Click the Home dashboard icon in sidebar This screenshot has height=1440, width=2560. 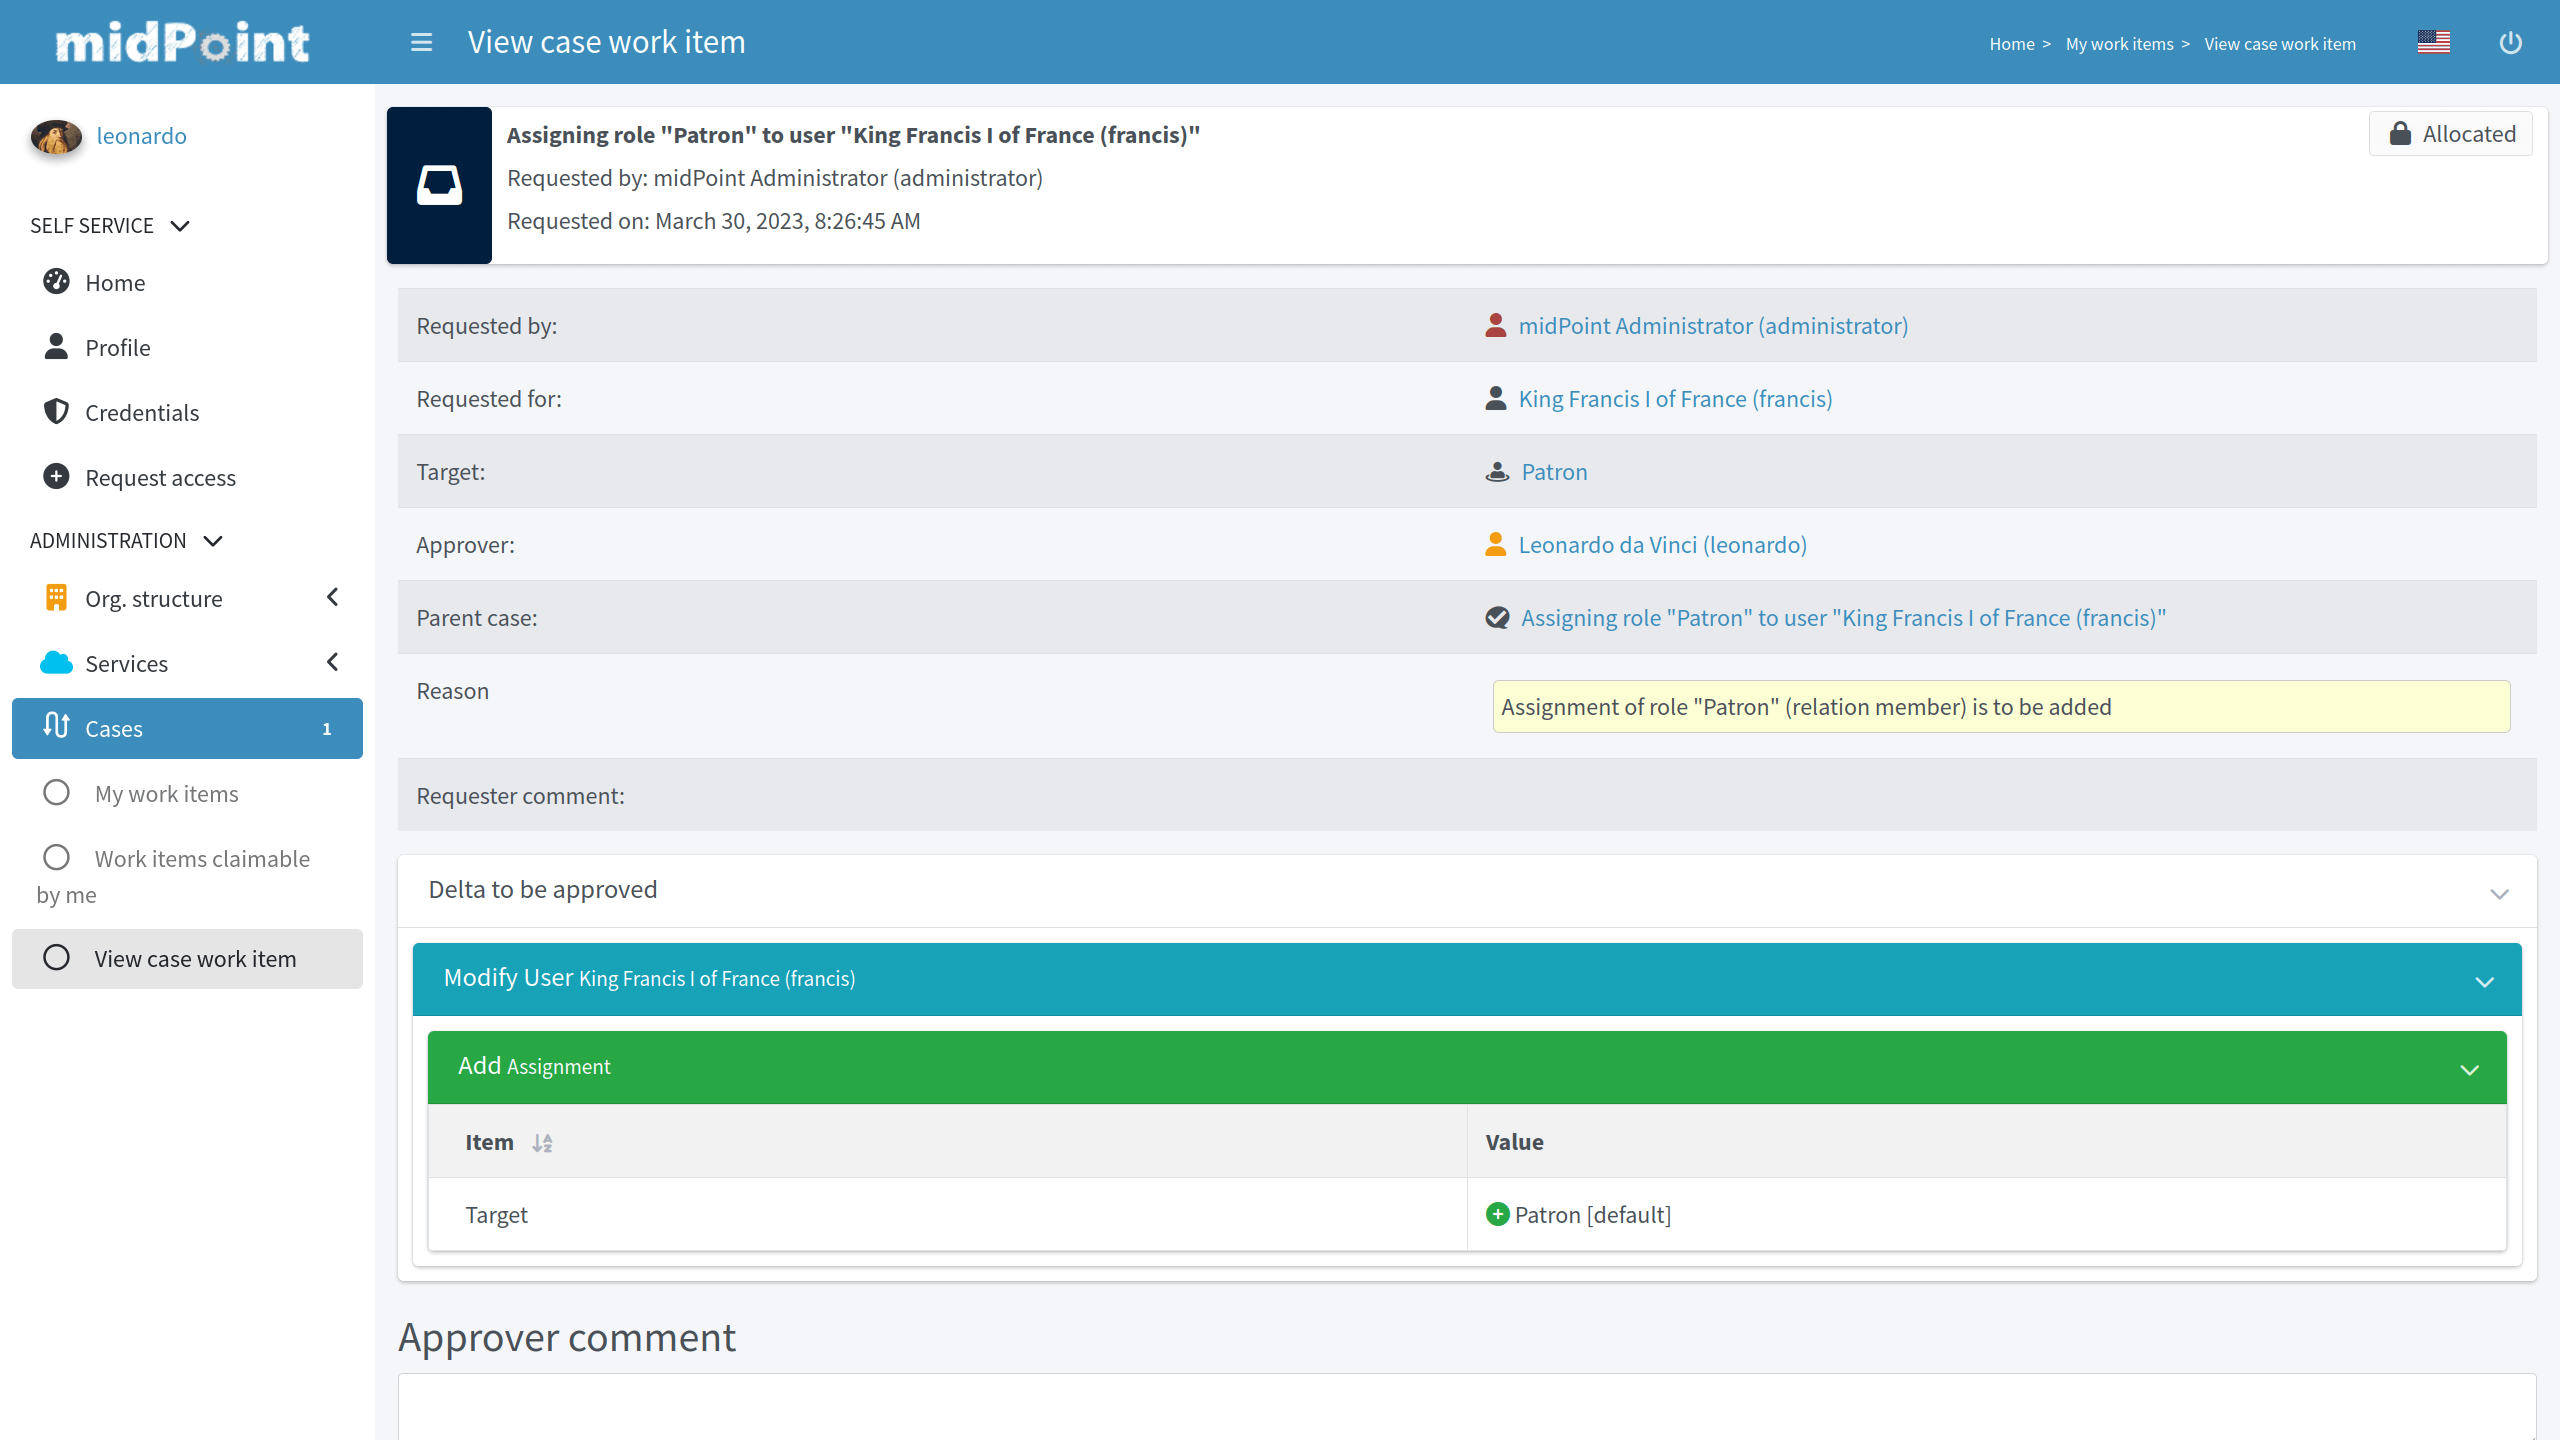pyautogui.click(x=56, y=282)
